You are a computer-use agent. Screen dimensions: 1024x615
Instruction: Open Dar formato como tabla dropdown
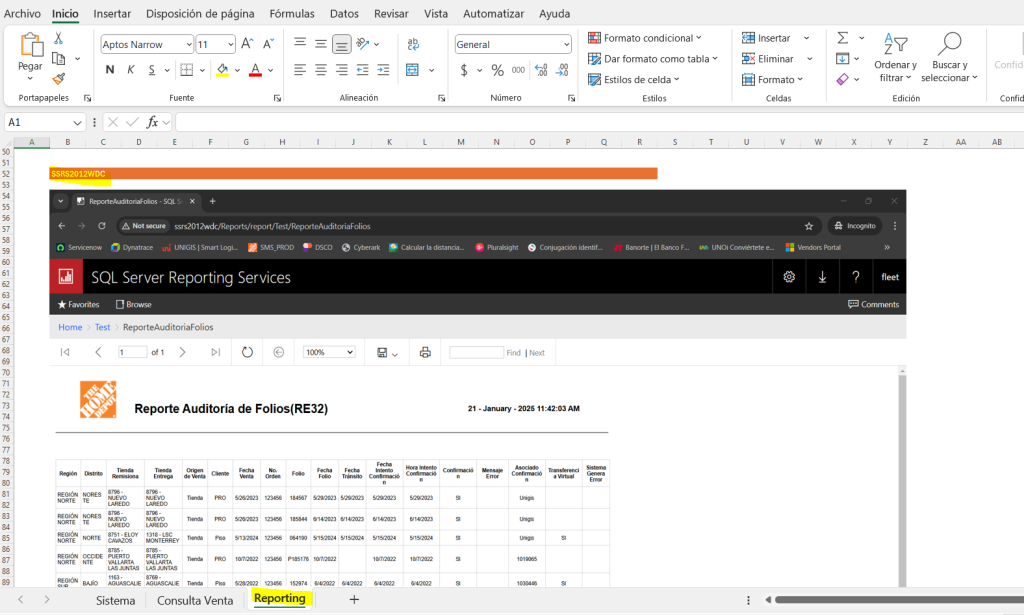click(652, 59)
